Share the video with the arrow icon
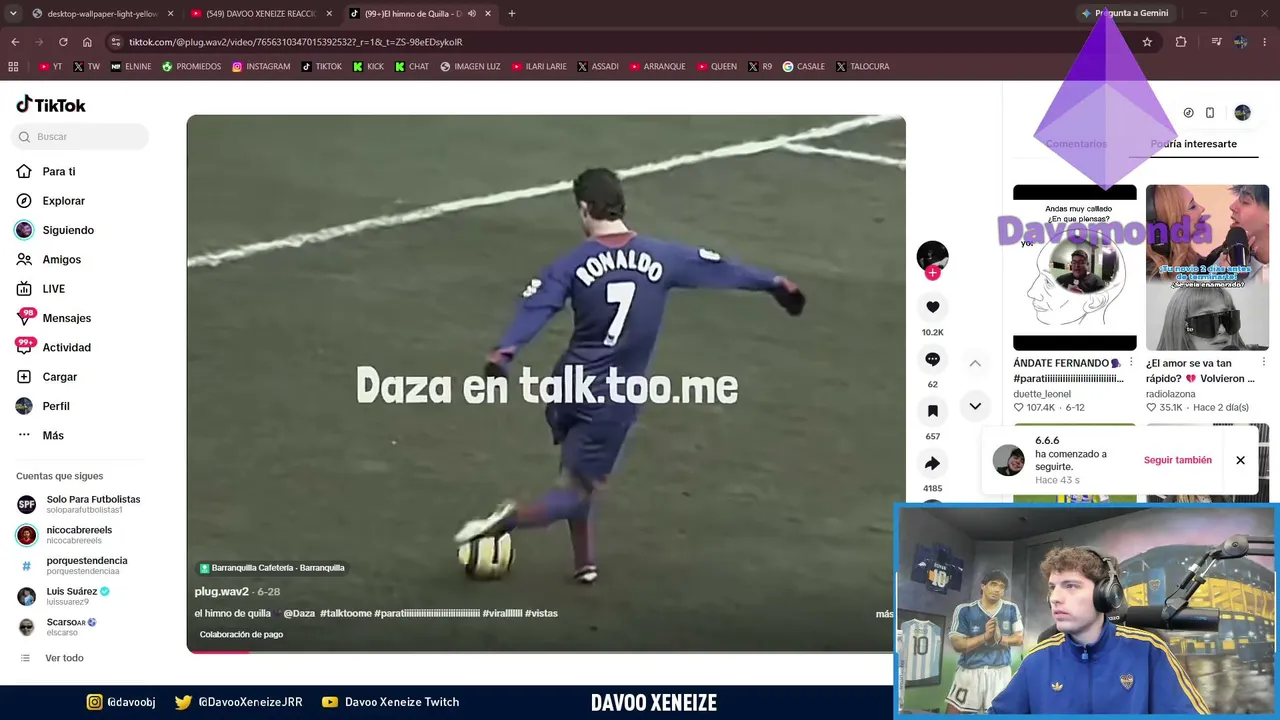The width and height of the screenshot is (1280, 720). [932, 463]
